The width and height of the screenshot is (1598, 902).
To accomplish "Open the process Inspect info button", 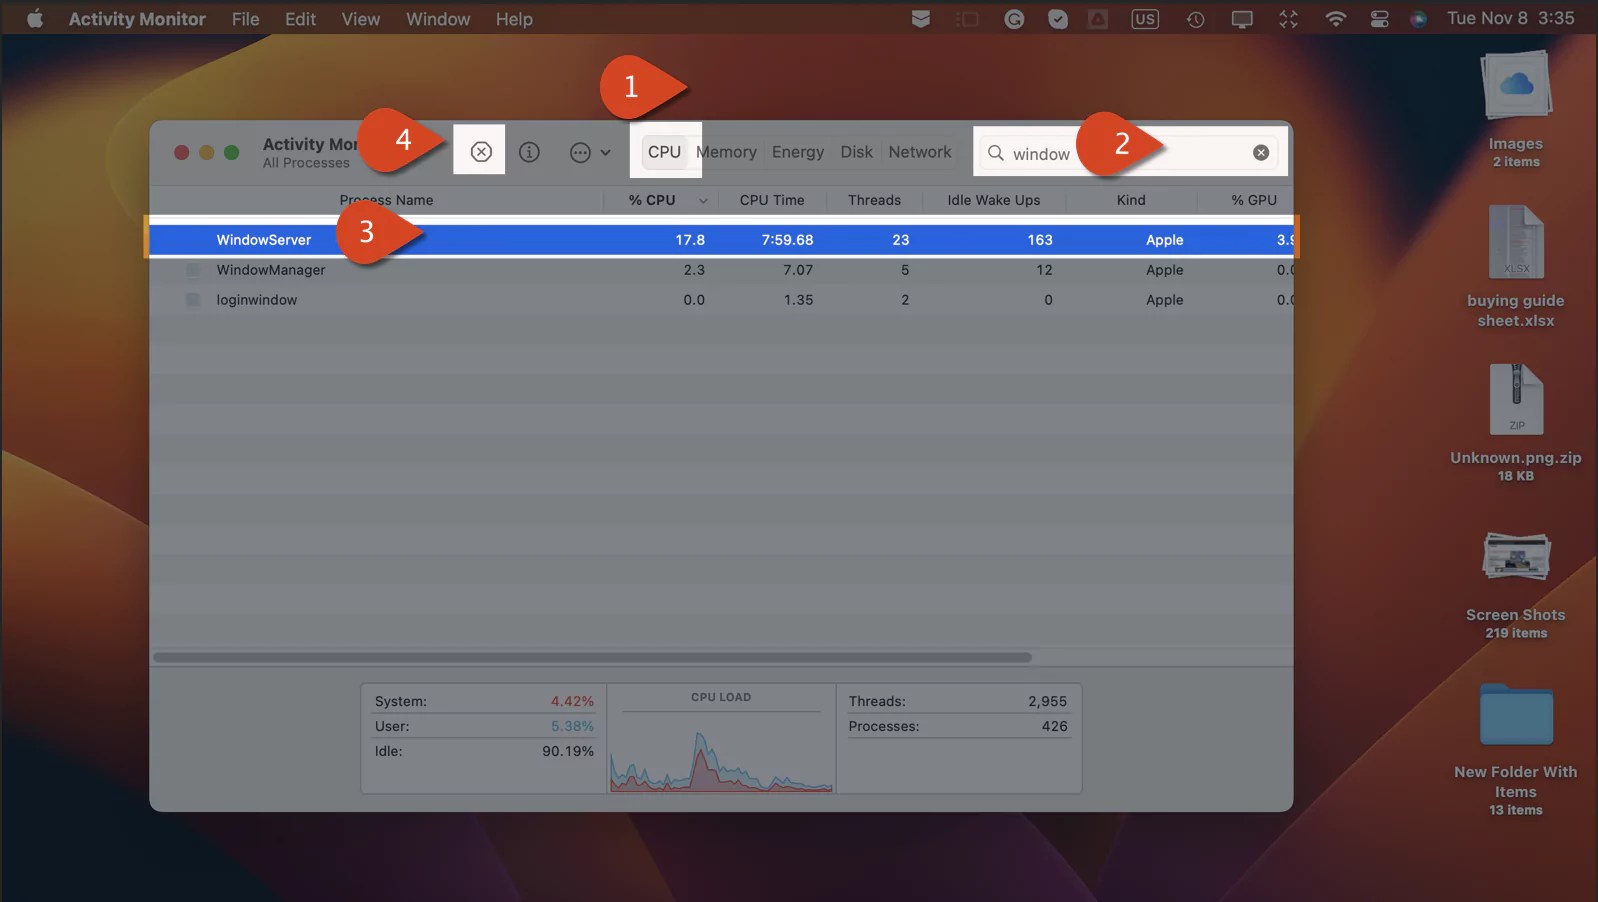I will click(x=529, y=152).
